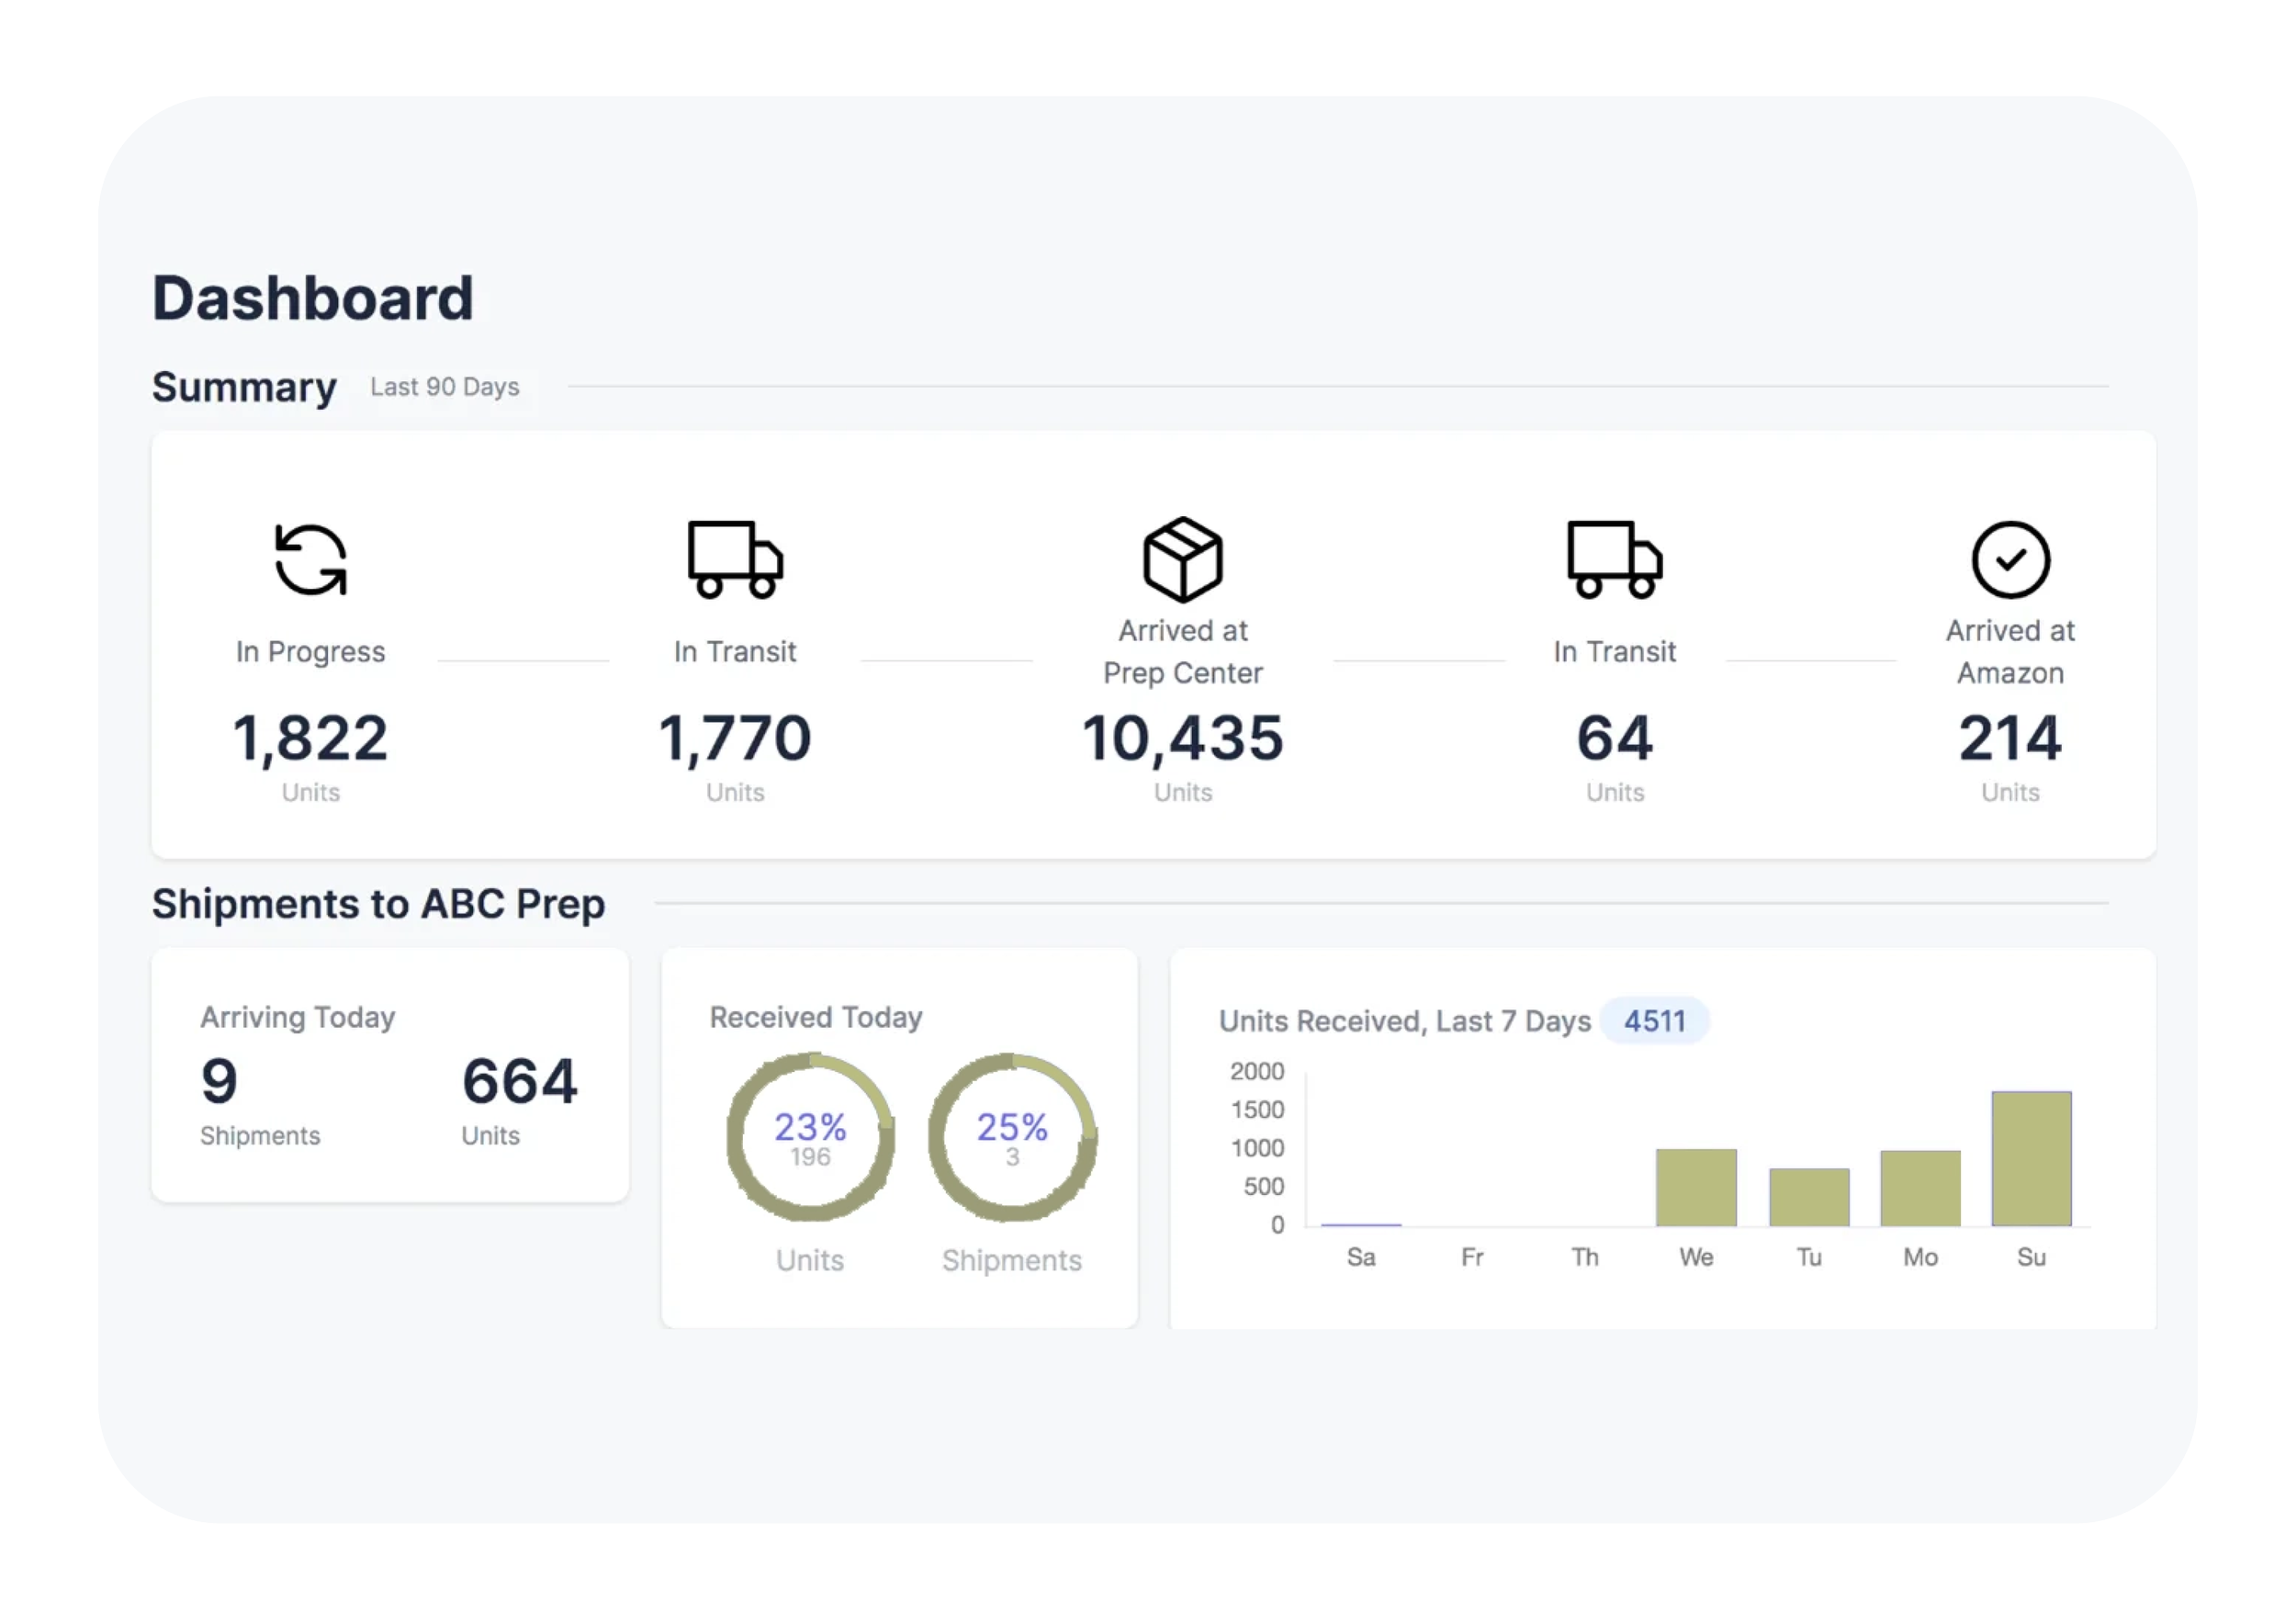Click the Monday bar in the chart
Screen dimensions: 2296x1623
[1920, 1188]
